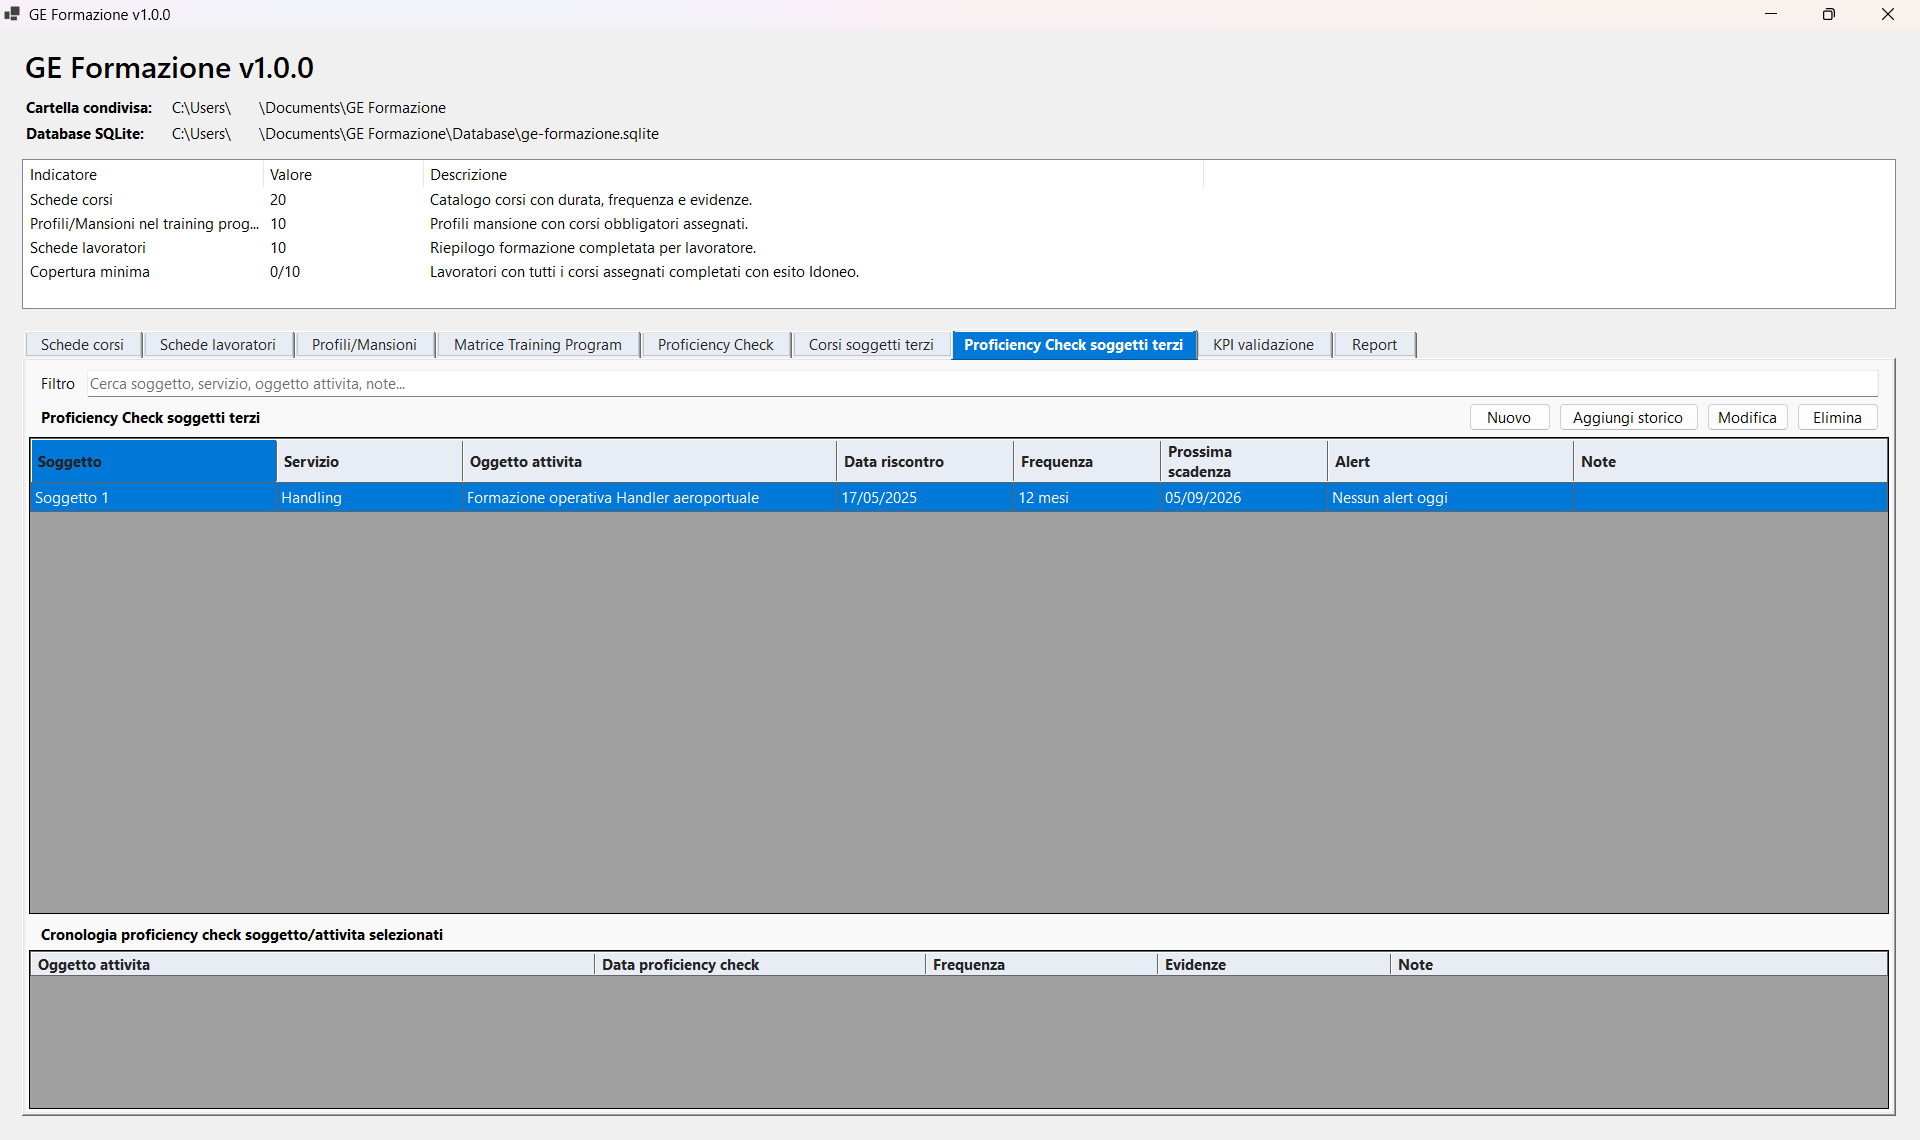Click the Elimina button
This screenshot has width=1920, height=1140.
[1837, 418]
